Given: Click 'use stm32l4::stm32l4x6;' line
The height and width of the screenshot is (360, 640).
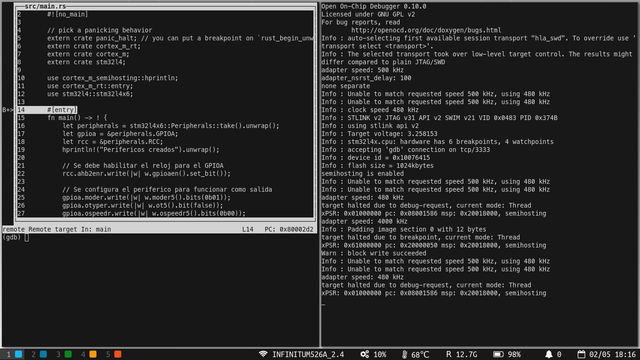Looking at the screenshot, I should tap(90, 94).
